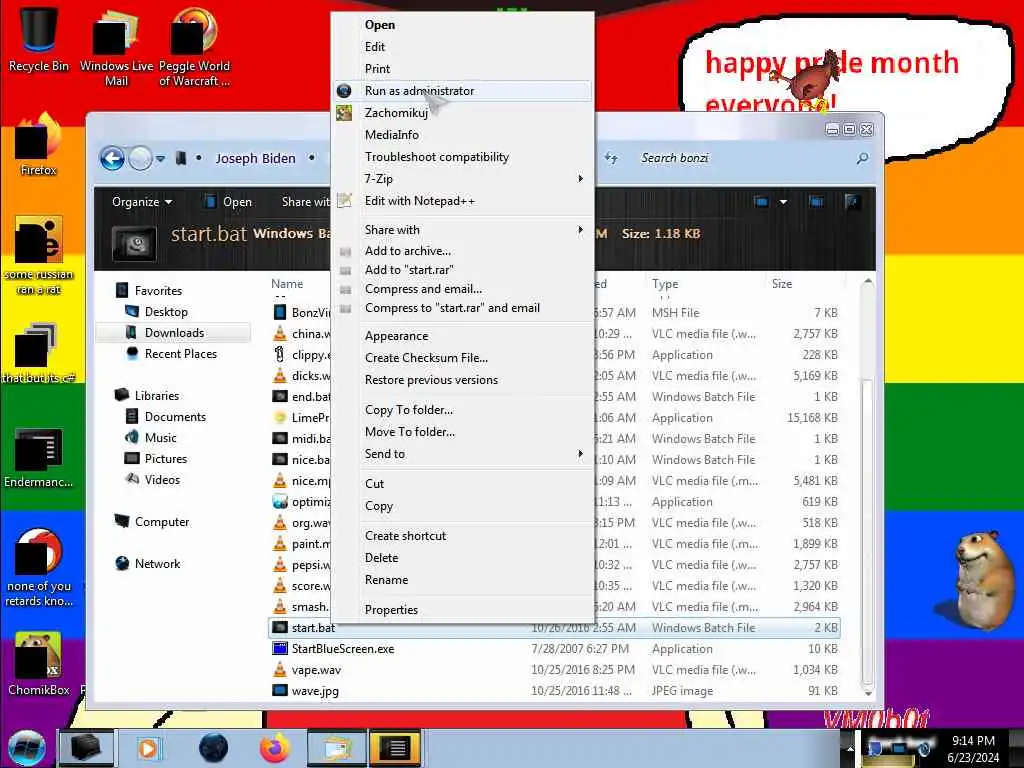Screen dimensions: 1024x768
Task: Expand the Send to submenu arrow
Action: pyautogui.click(x=580, y=453)
